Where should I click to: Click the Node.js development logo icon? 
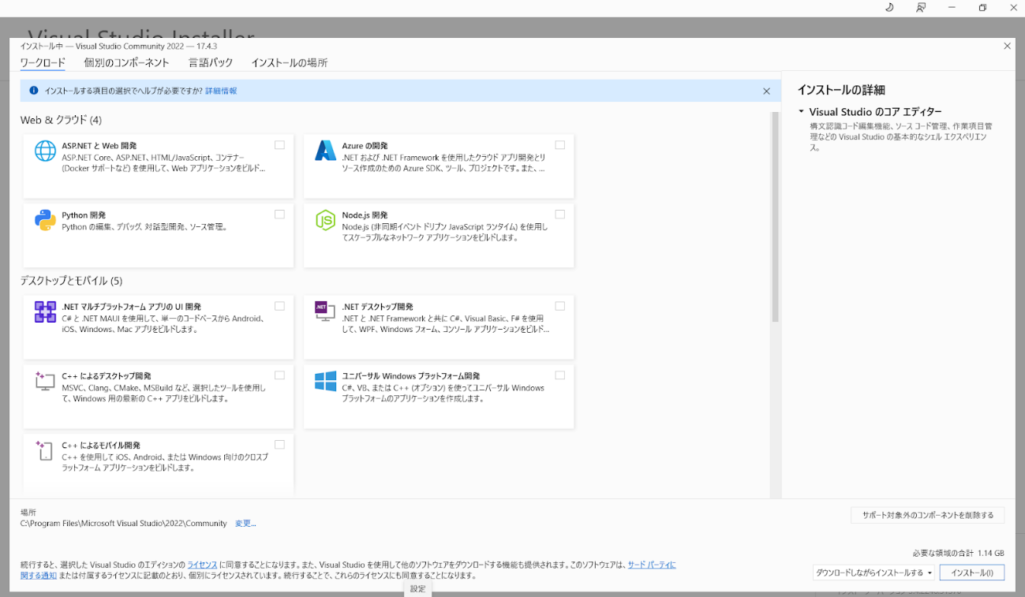click(325, 220)
